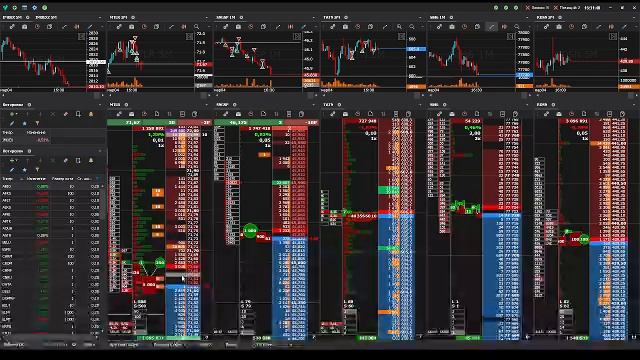Expand the leftmost chart panel header dropdown arrow

coord(100,18)
